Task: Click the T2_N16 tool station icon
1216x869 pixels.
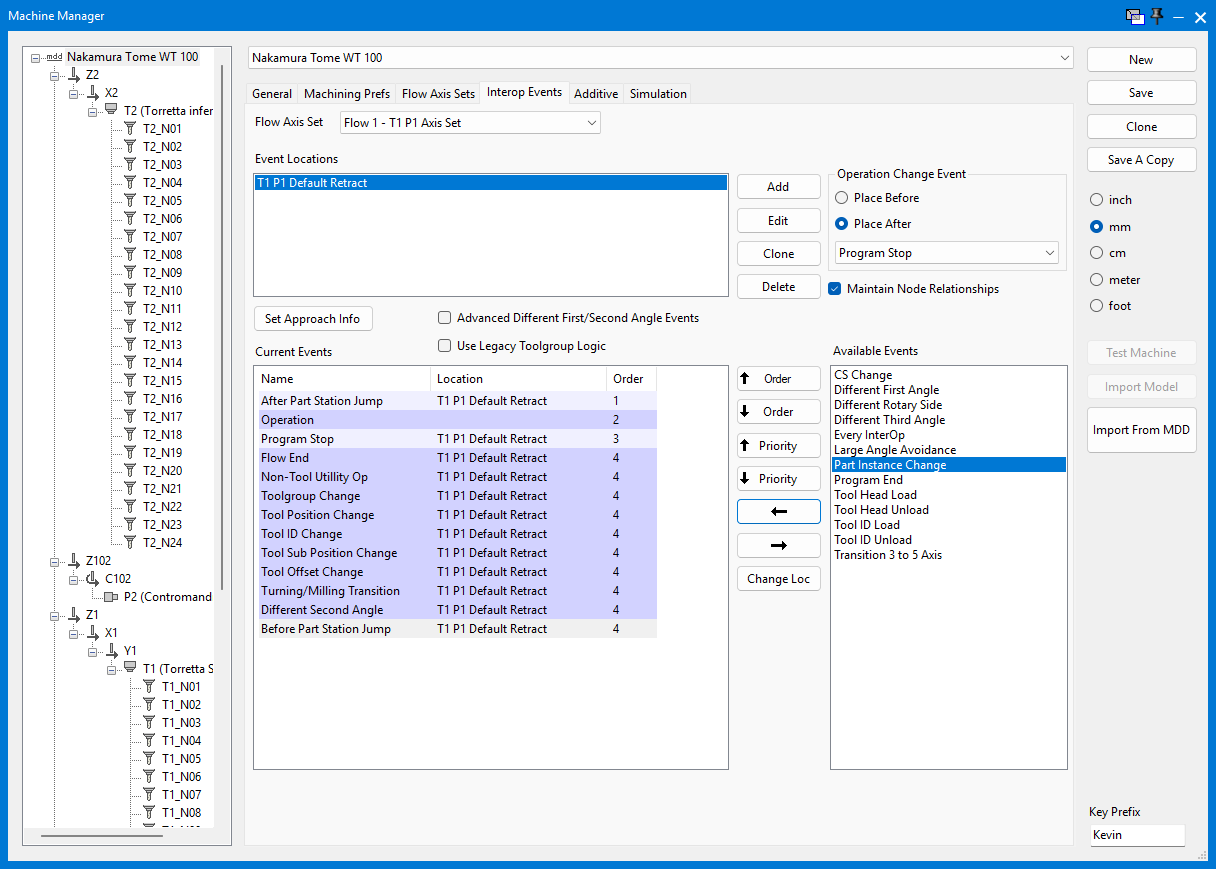Action: [130, 399]
